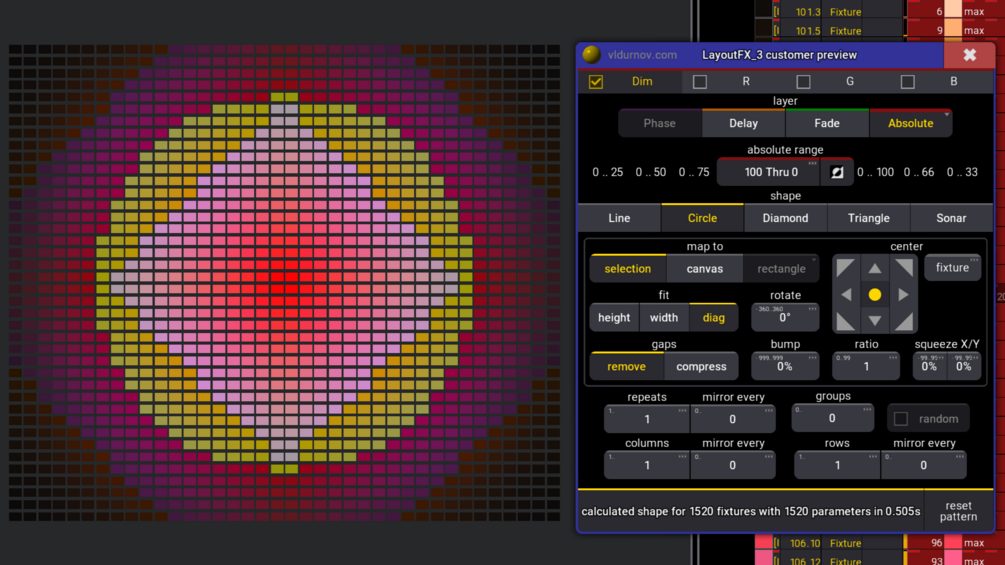1005x565 pixels.
Task: Set center to bottom-right corner arrow
Action: [x=904, y=321]
